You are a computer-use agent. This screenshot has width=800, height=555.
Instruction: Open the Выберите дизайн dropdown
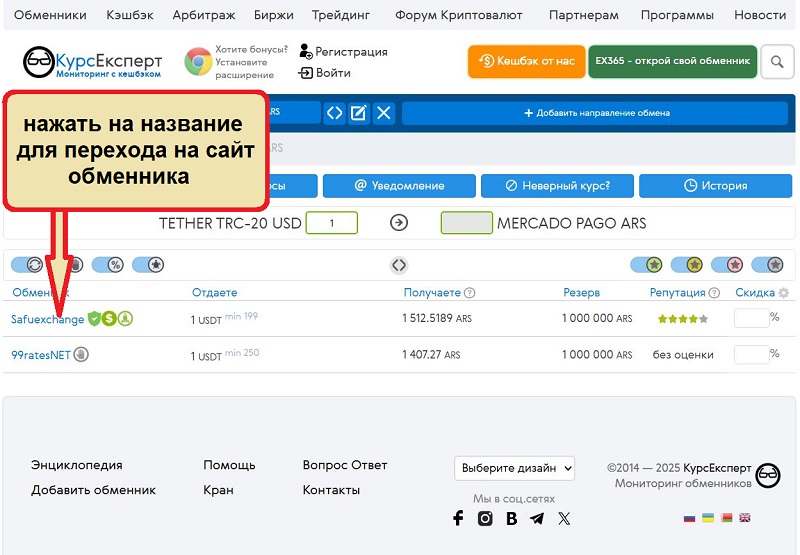(514, 468)
